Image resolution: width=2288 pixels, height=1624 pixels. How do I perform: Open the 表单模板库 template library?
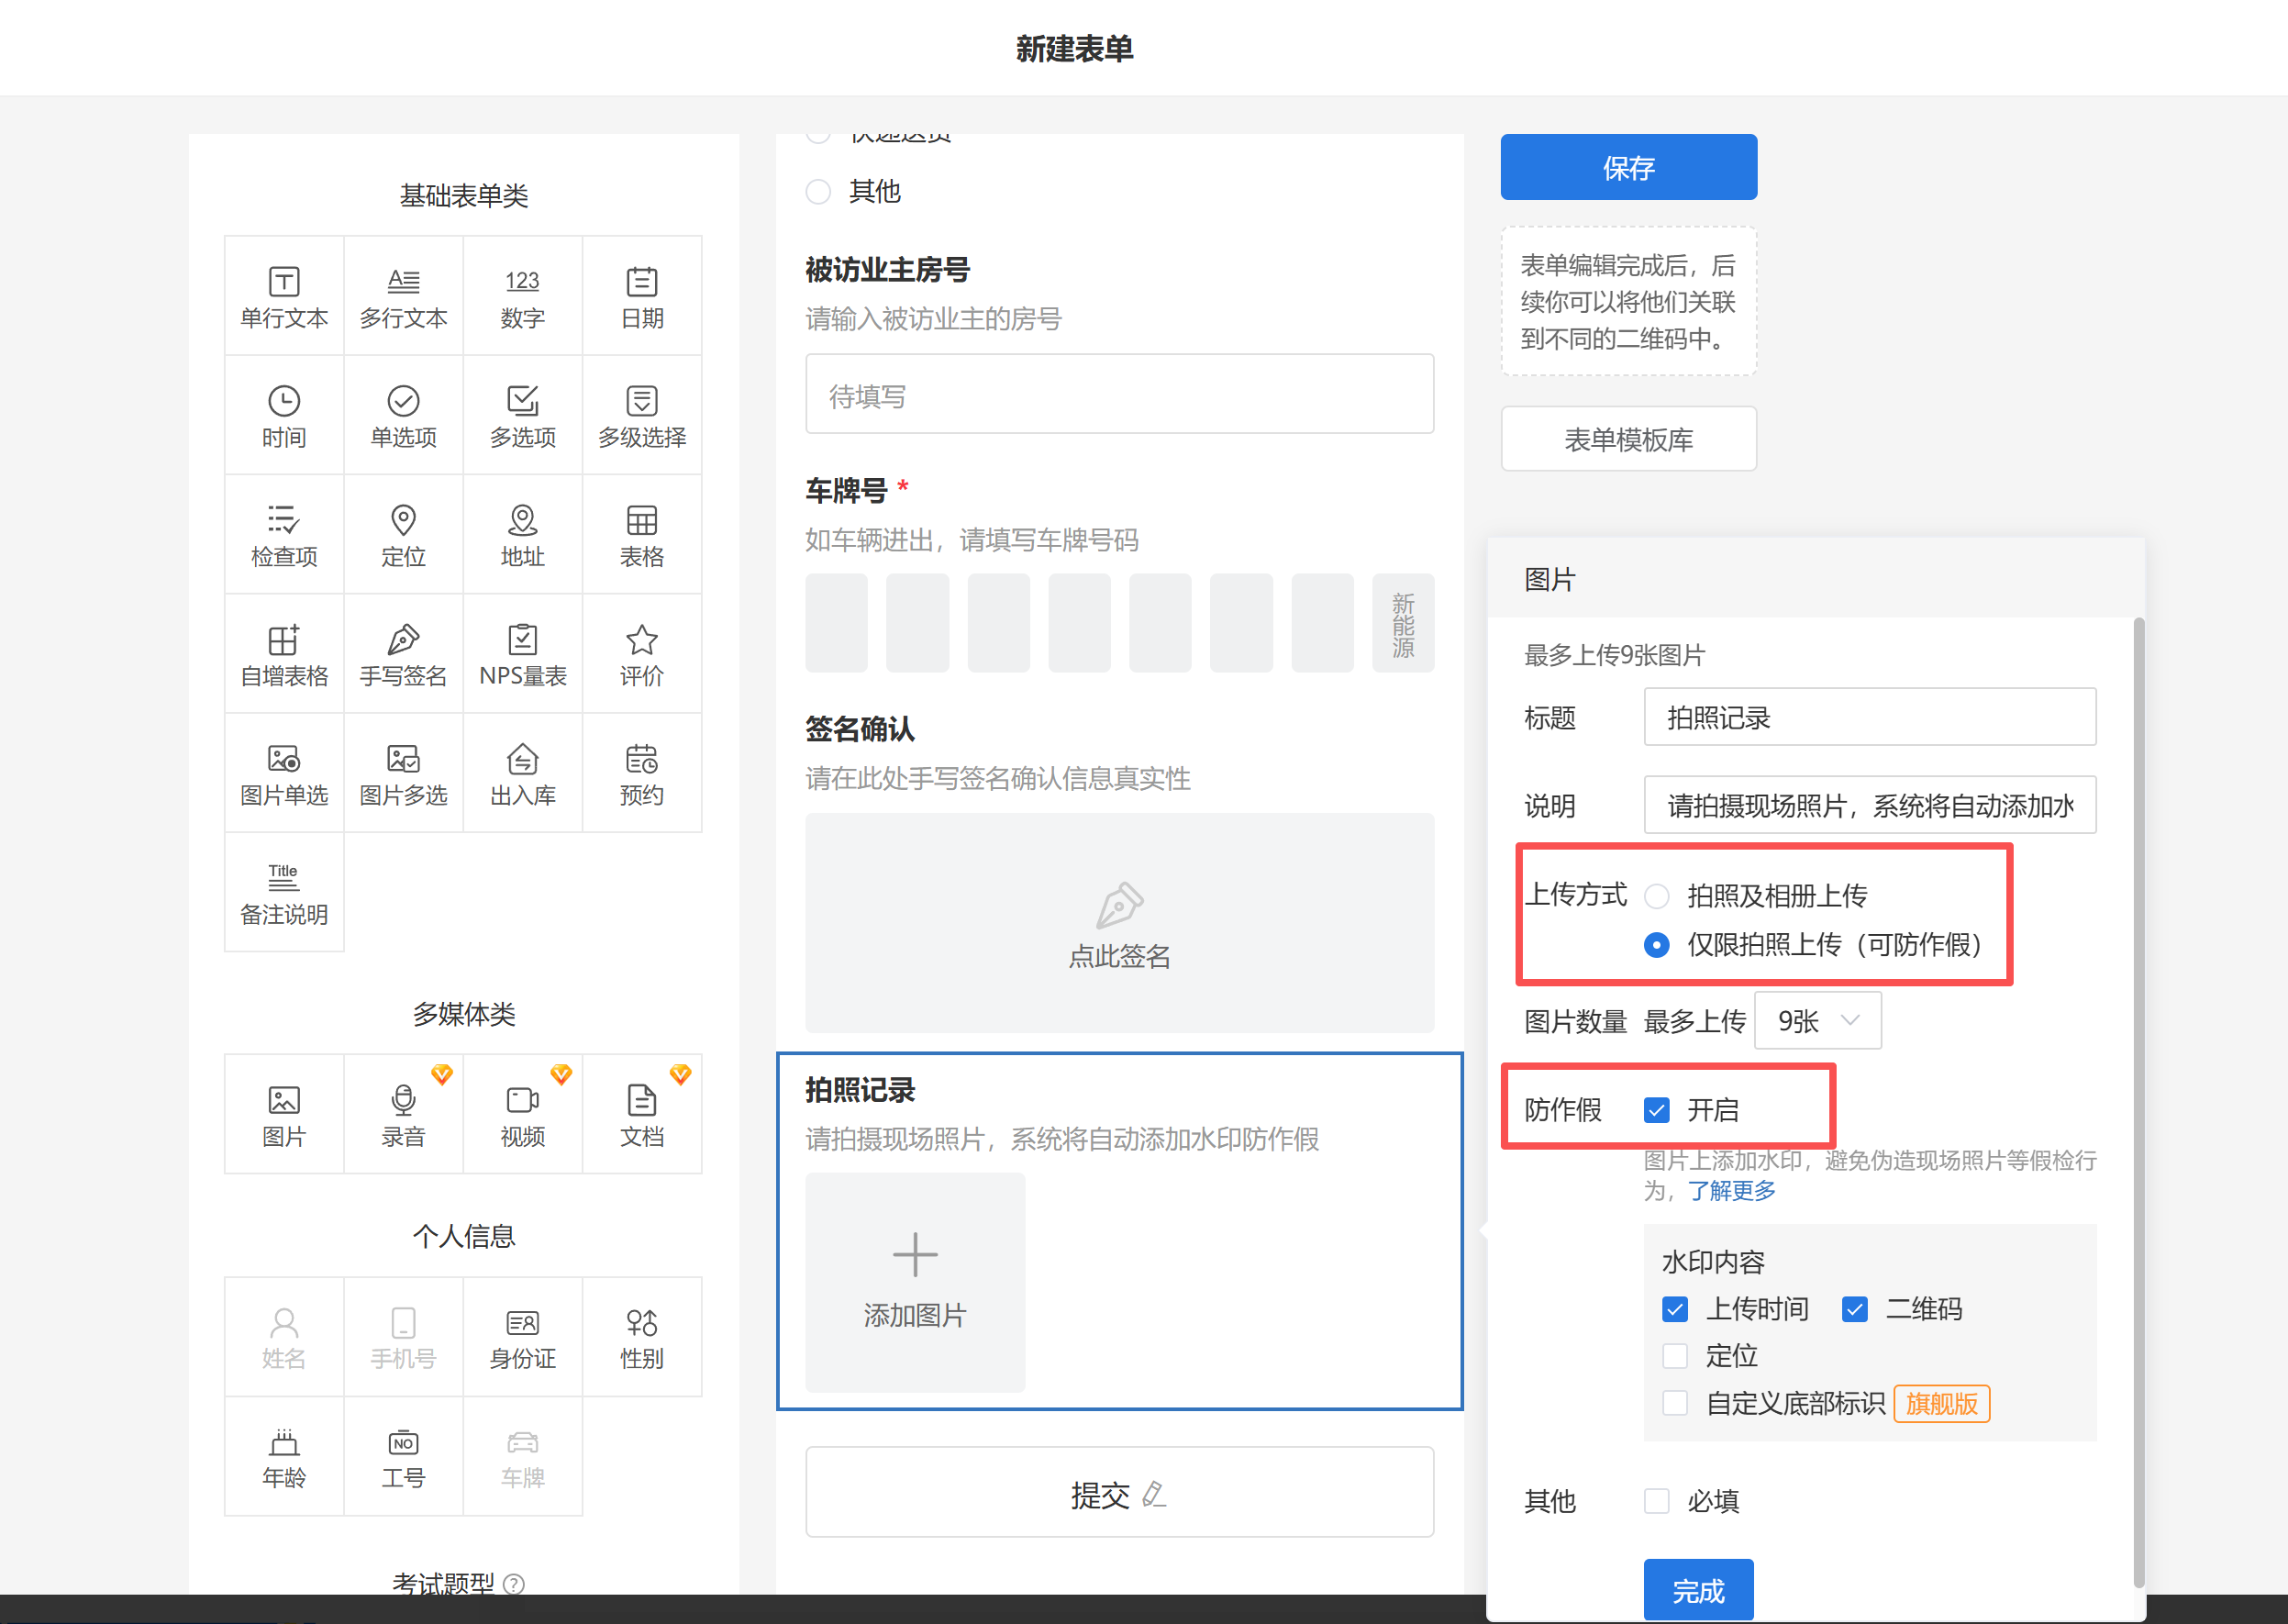click(x=1628, y=439)
